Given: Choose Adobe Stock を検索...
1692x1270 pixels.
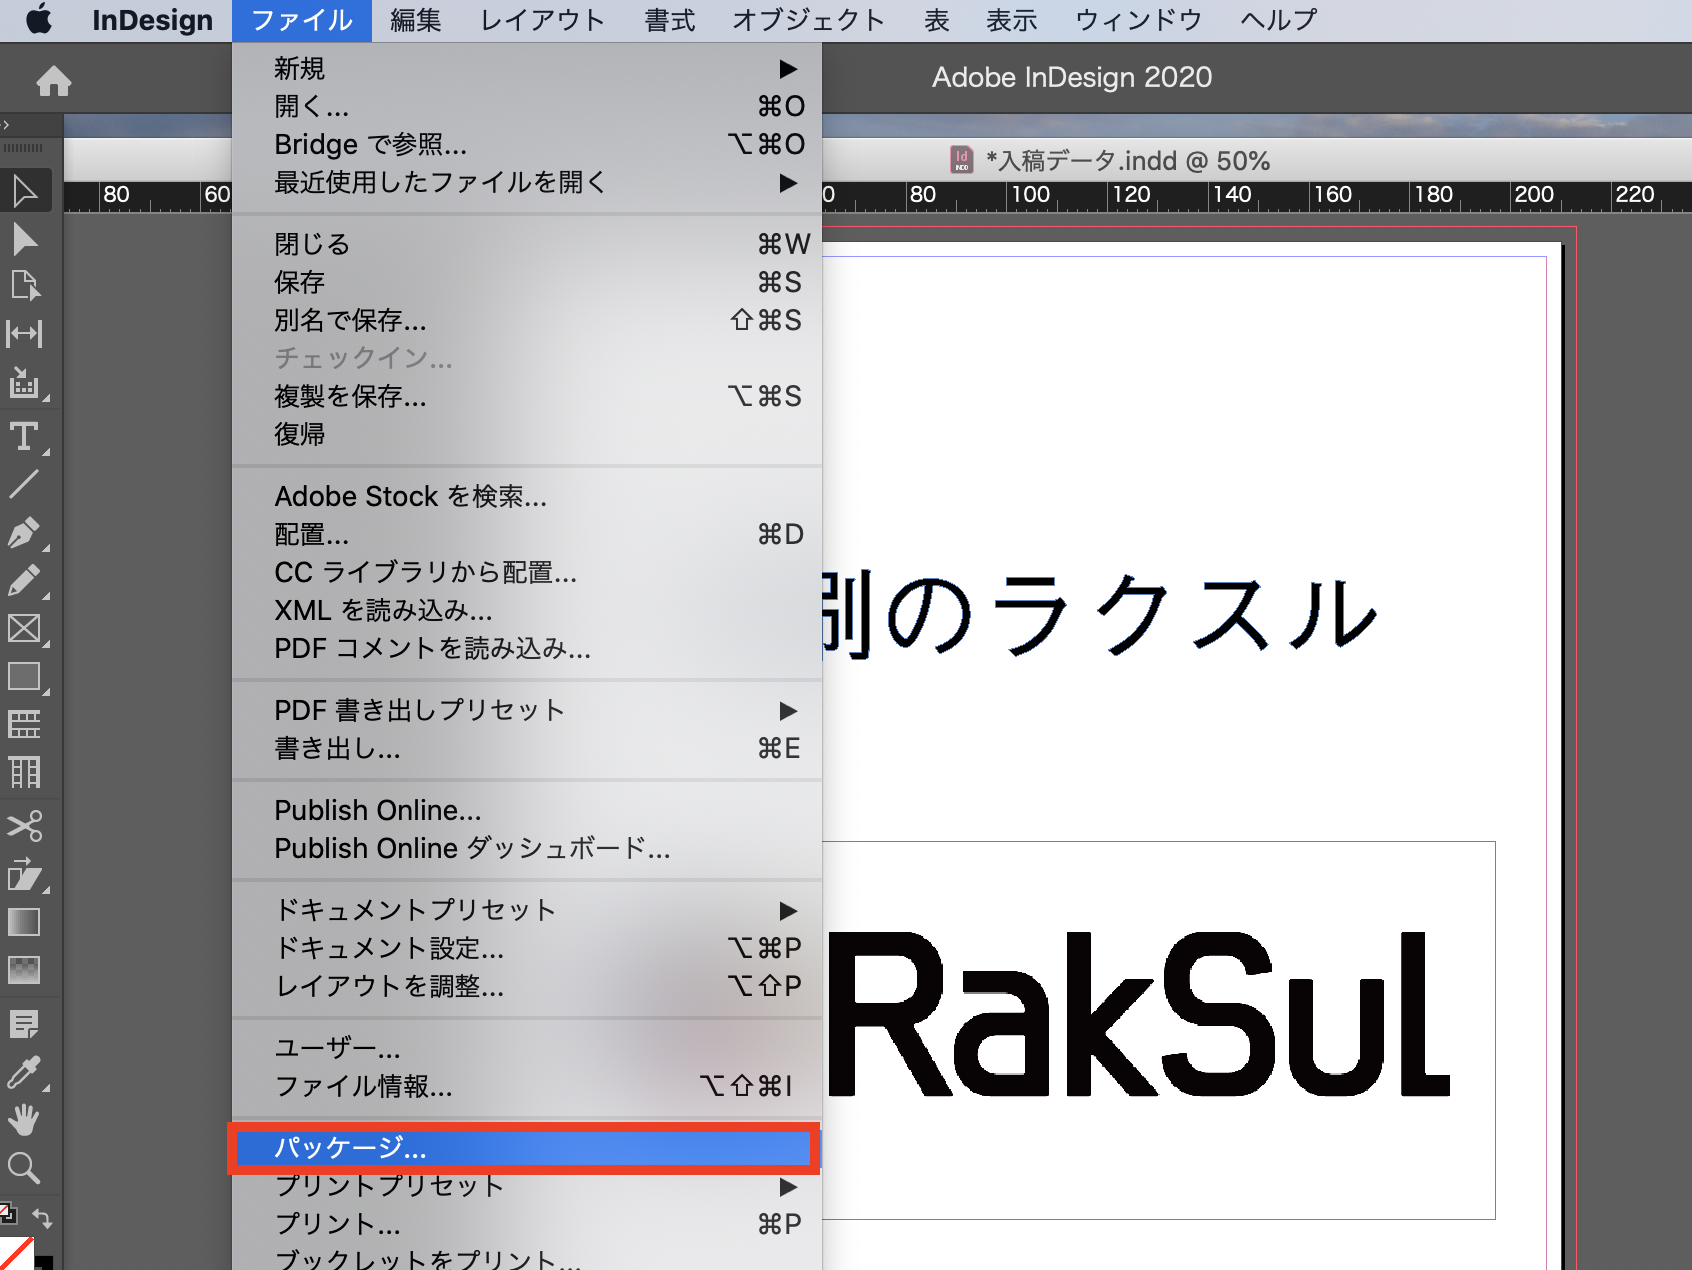Looking at the screenshot, I should [x=527, y=496].
